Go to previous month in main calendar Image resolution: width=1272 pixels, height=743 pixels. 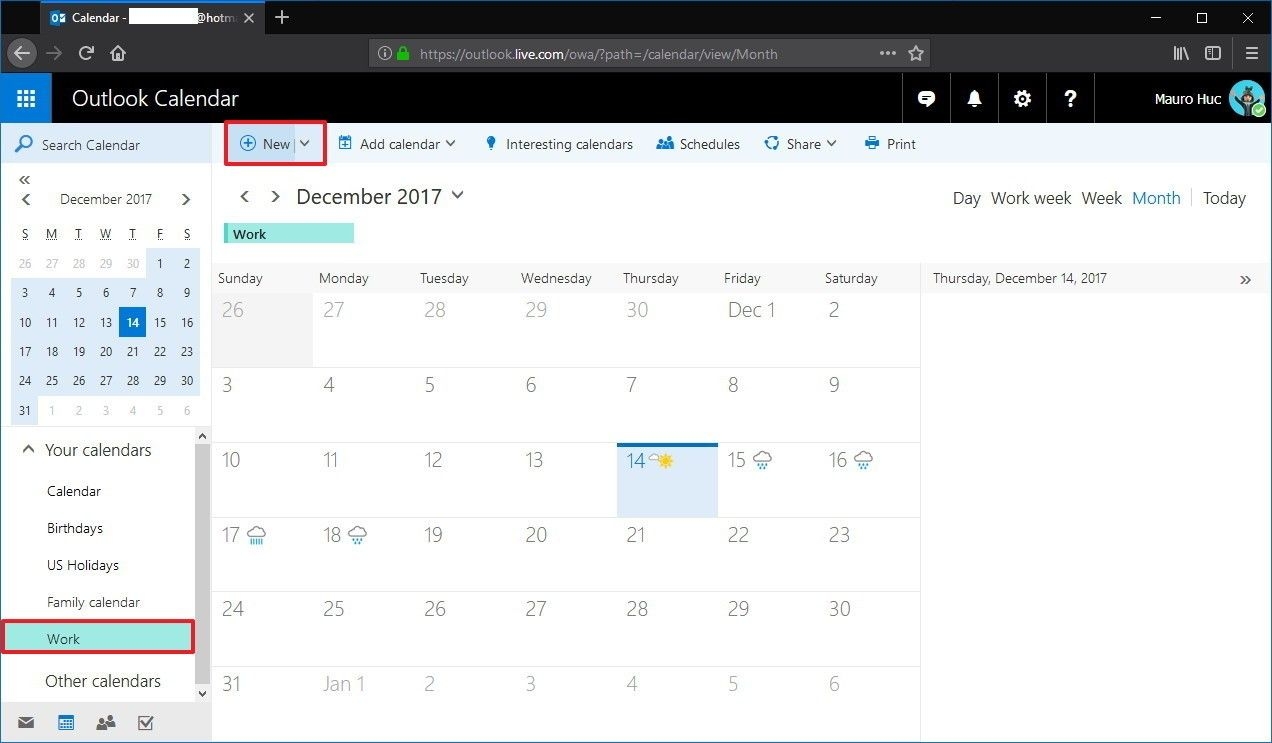coord(245,197)
